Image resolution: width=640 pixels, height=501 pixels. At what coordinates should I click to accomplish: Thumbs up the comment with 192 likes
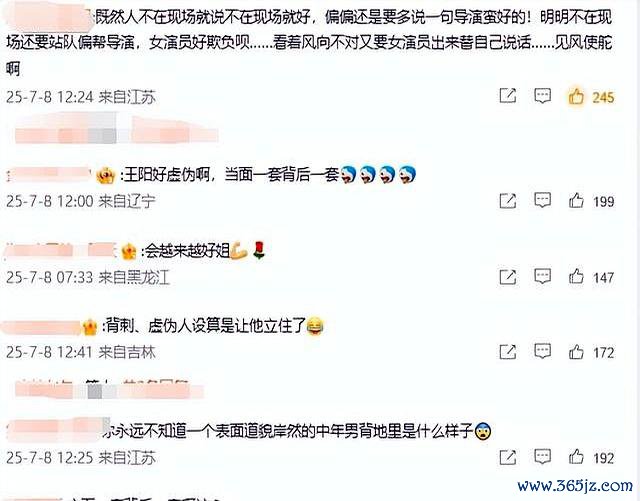[x=576, y=457]
